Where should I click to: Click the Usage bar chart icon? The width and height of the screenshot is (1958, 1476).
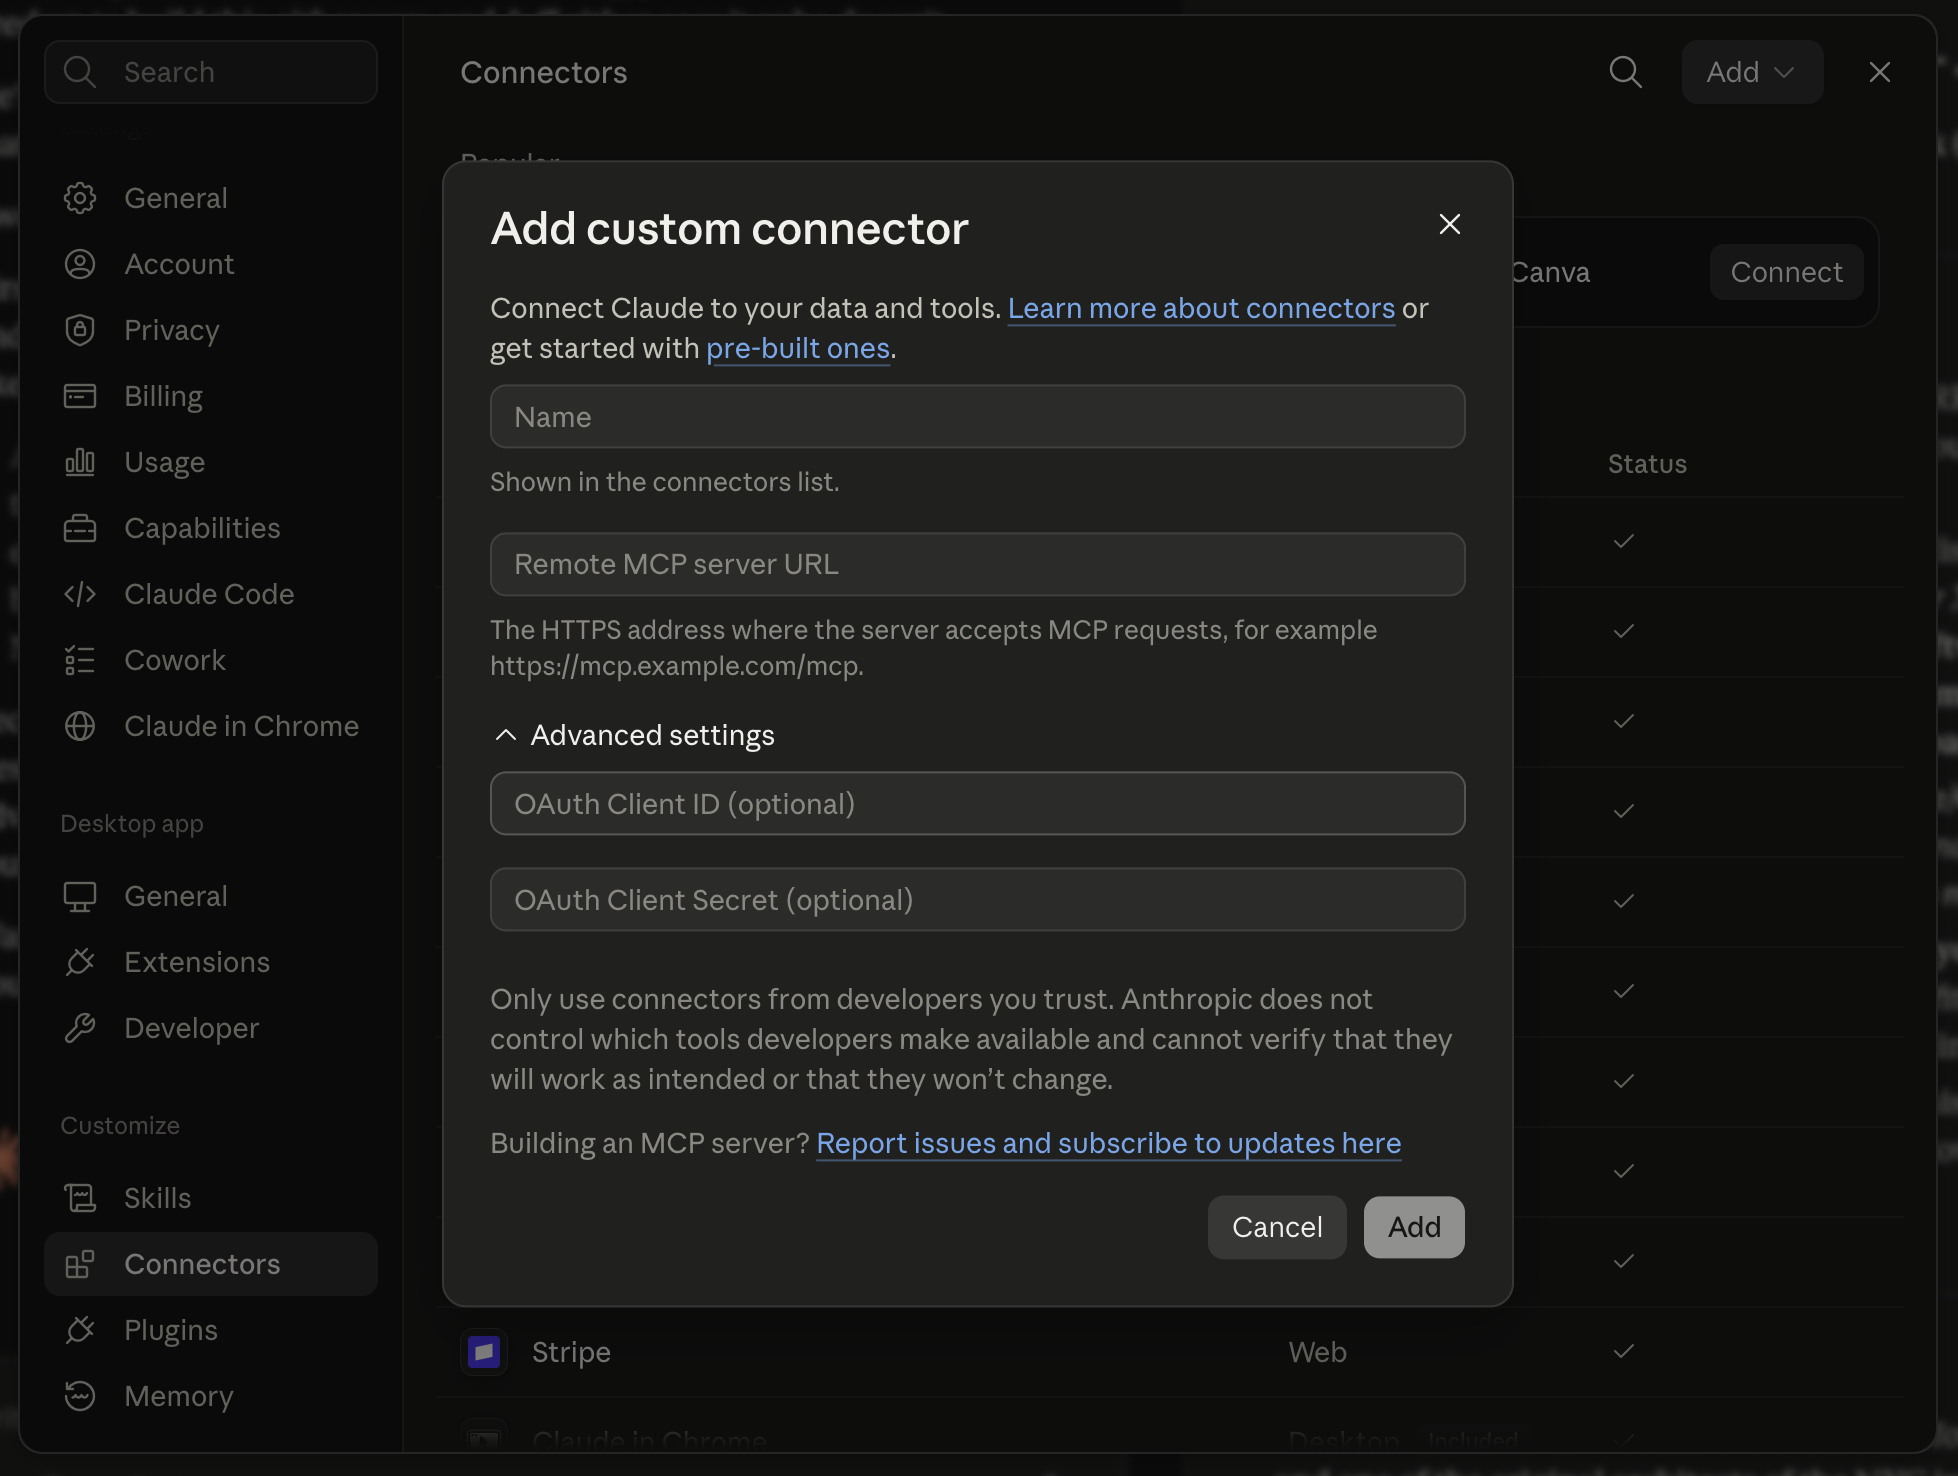click(x=80, y=462)
